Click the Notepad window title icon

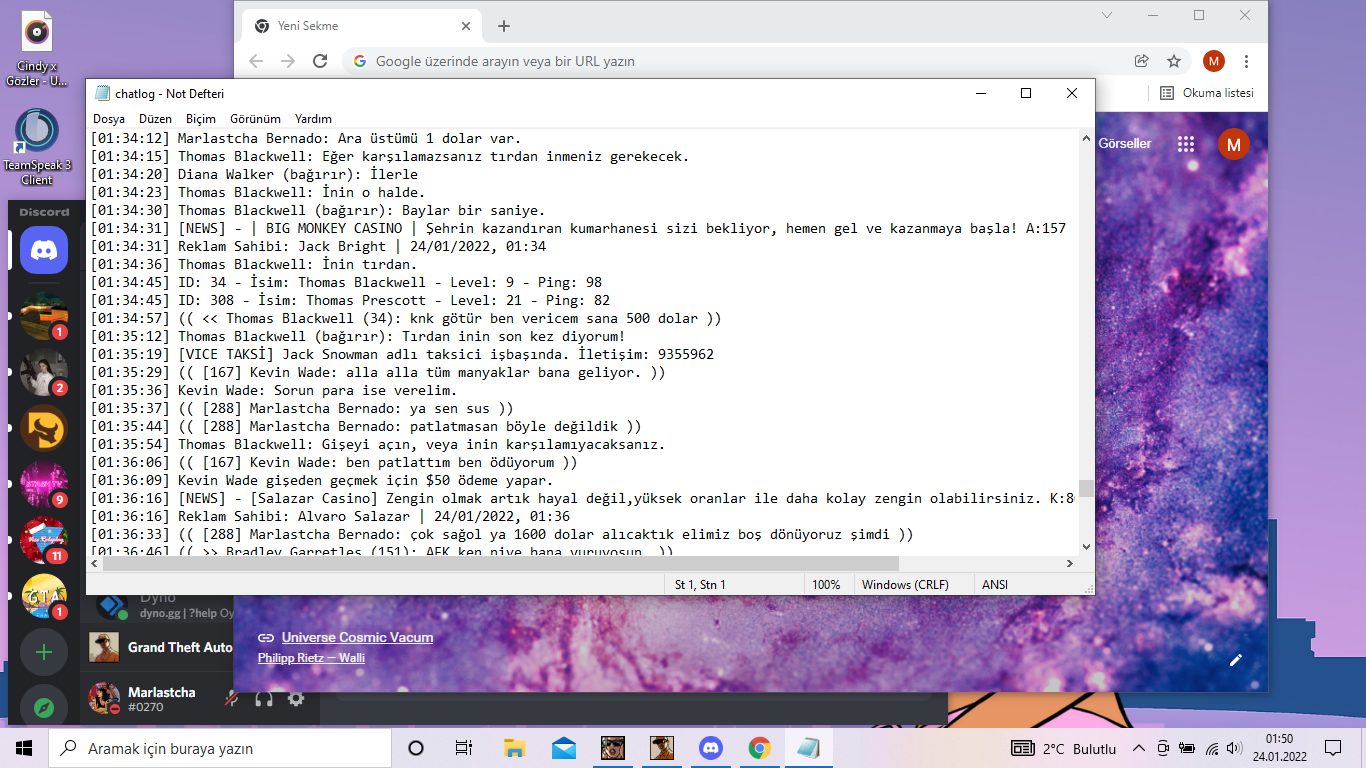(102, 93)
